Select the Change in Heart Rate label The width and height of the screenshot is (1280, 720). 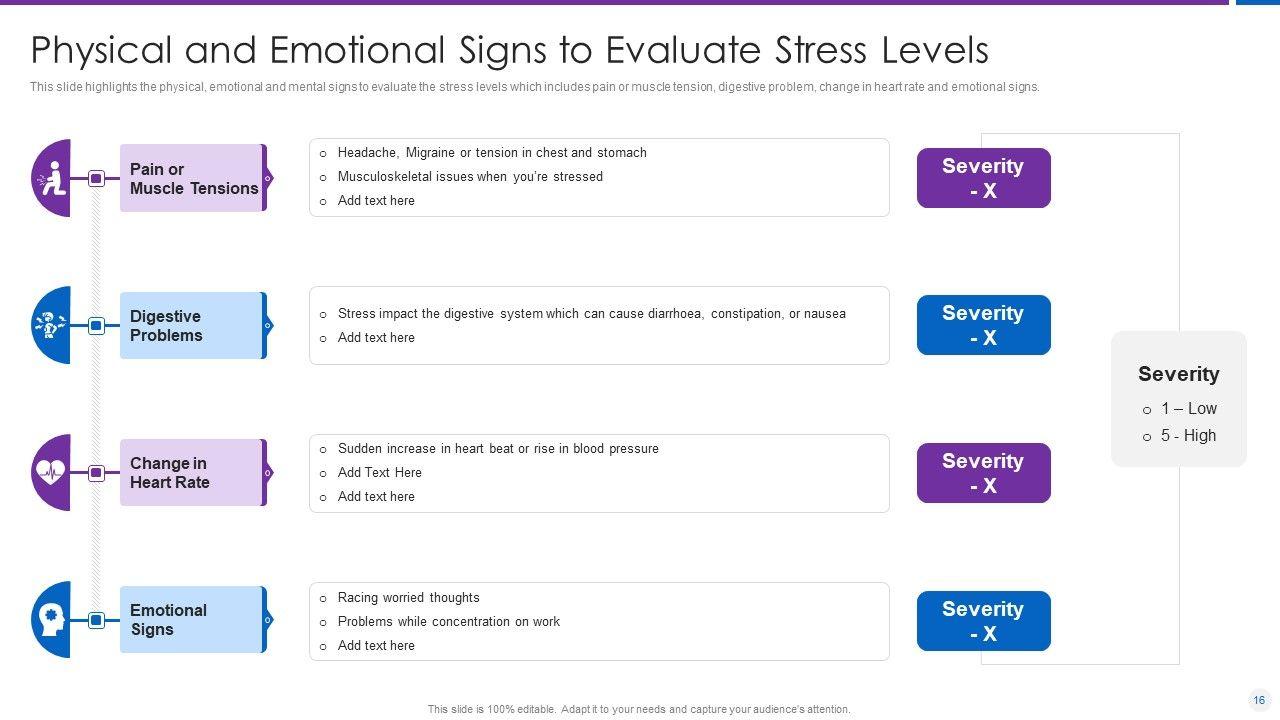pyautogui.click(x=193, y=473)
